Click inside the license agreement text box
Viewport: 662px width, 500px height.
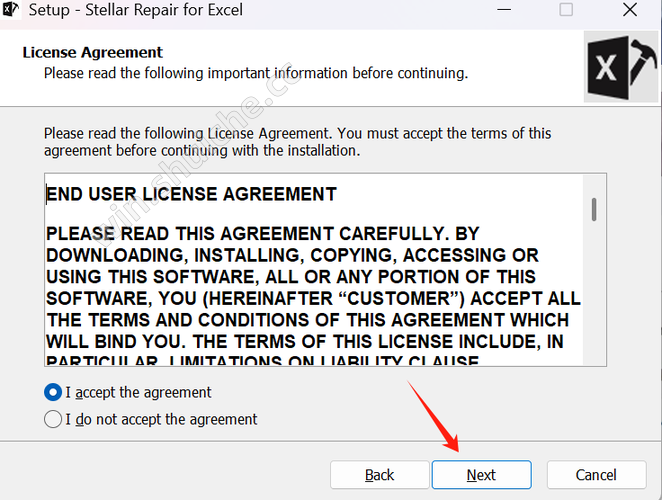tap(313, 269)
